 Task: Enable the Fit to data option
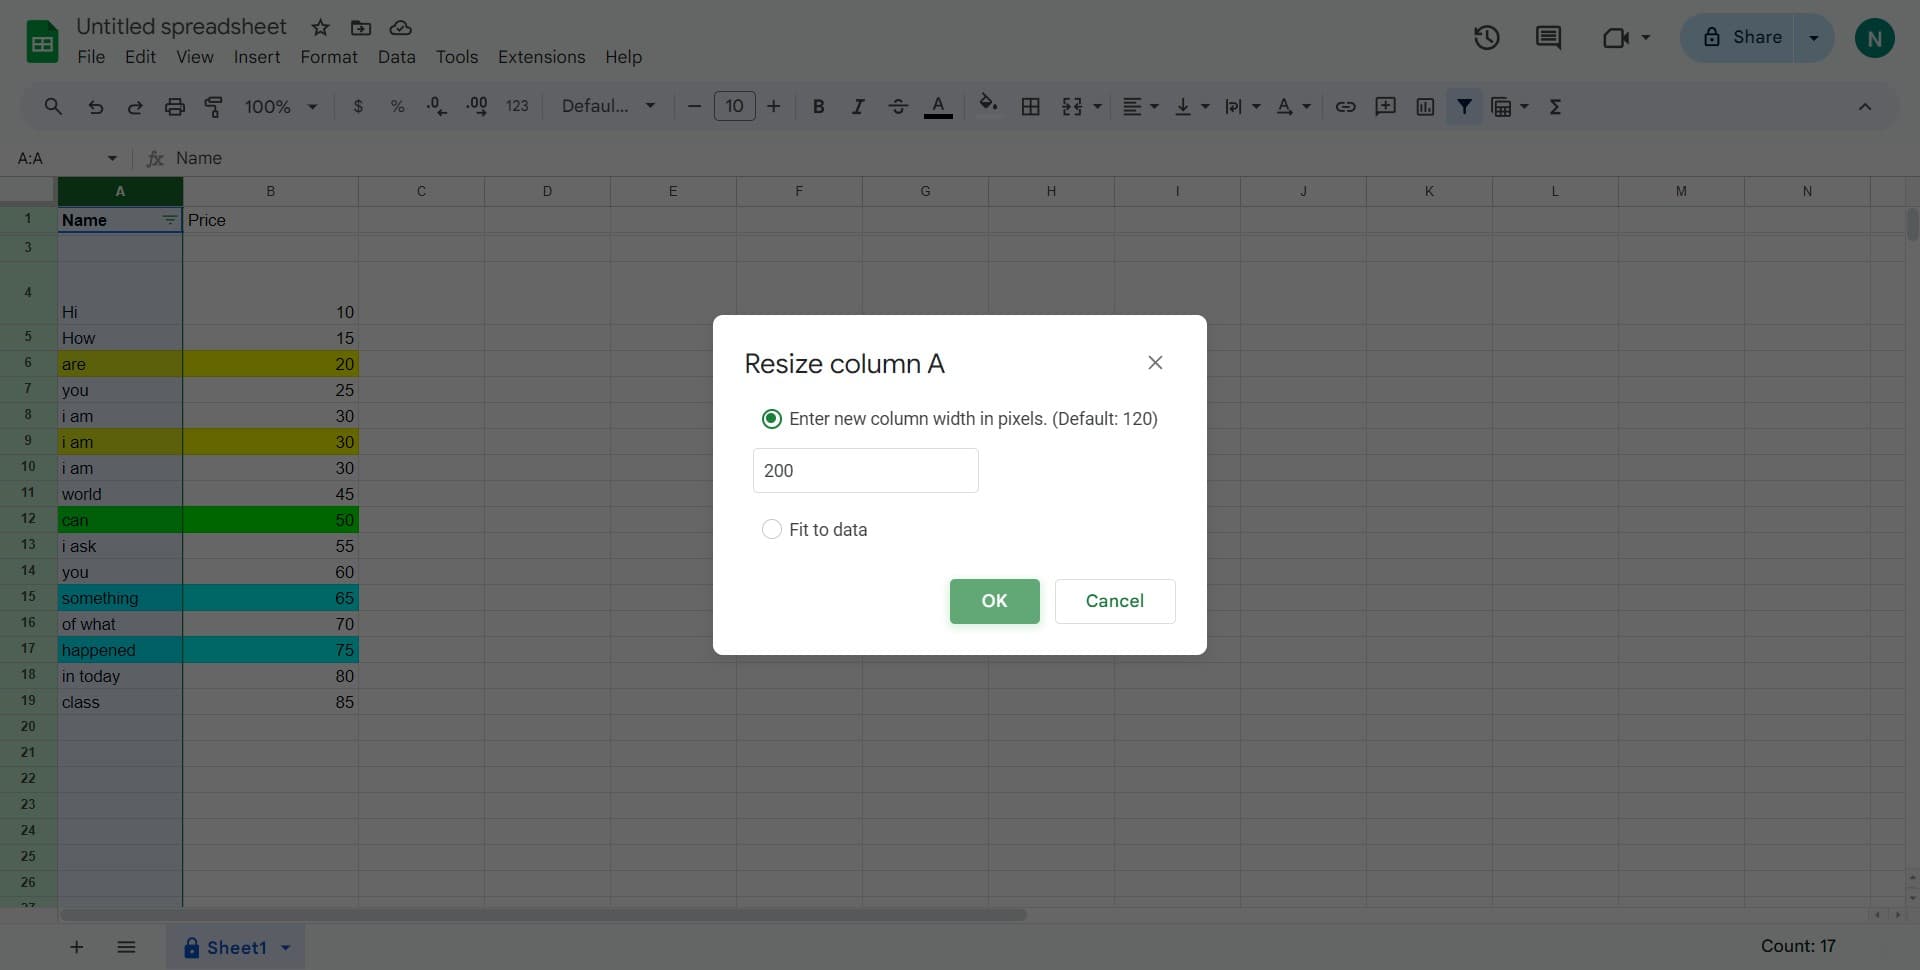pyautogui.click(x=771, y=529)
